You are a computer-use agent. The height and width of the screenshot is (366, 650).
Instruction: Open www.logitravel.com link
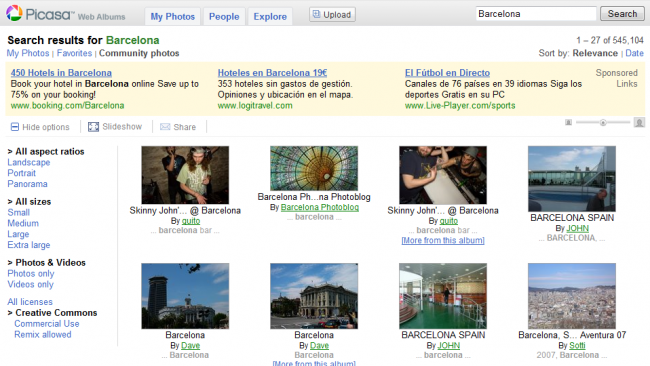coord(255,105)
